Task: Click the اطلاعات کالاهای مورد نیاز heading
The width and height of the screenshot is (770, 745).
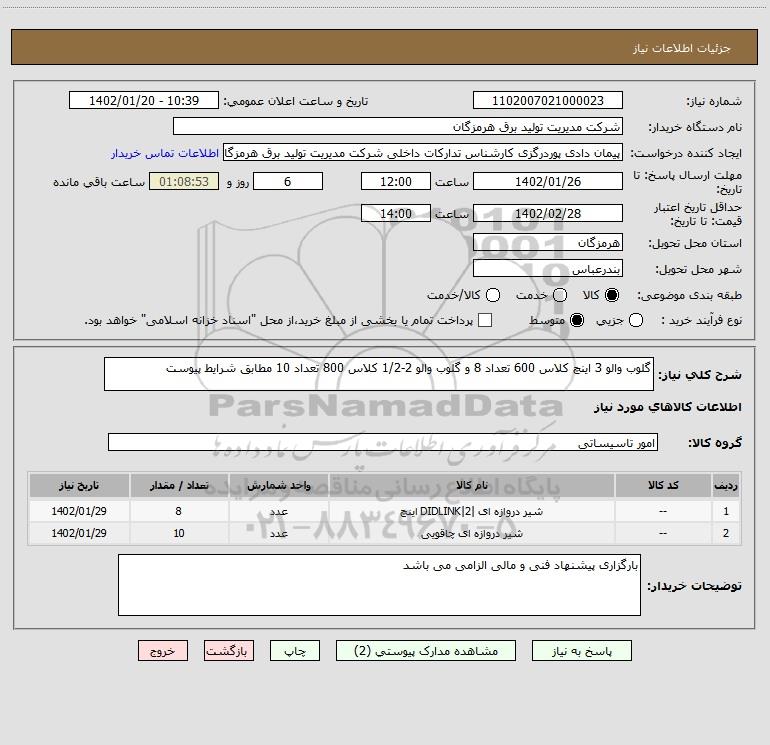Action: click(x=668, y=407)
